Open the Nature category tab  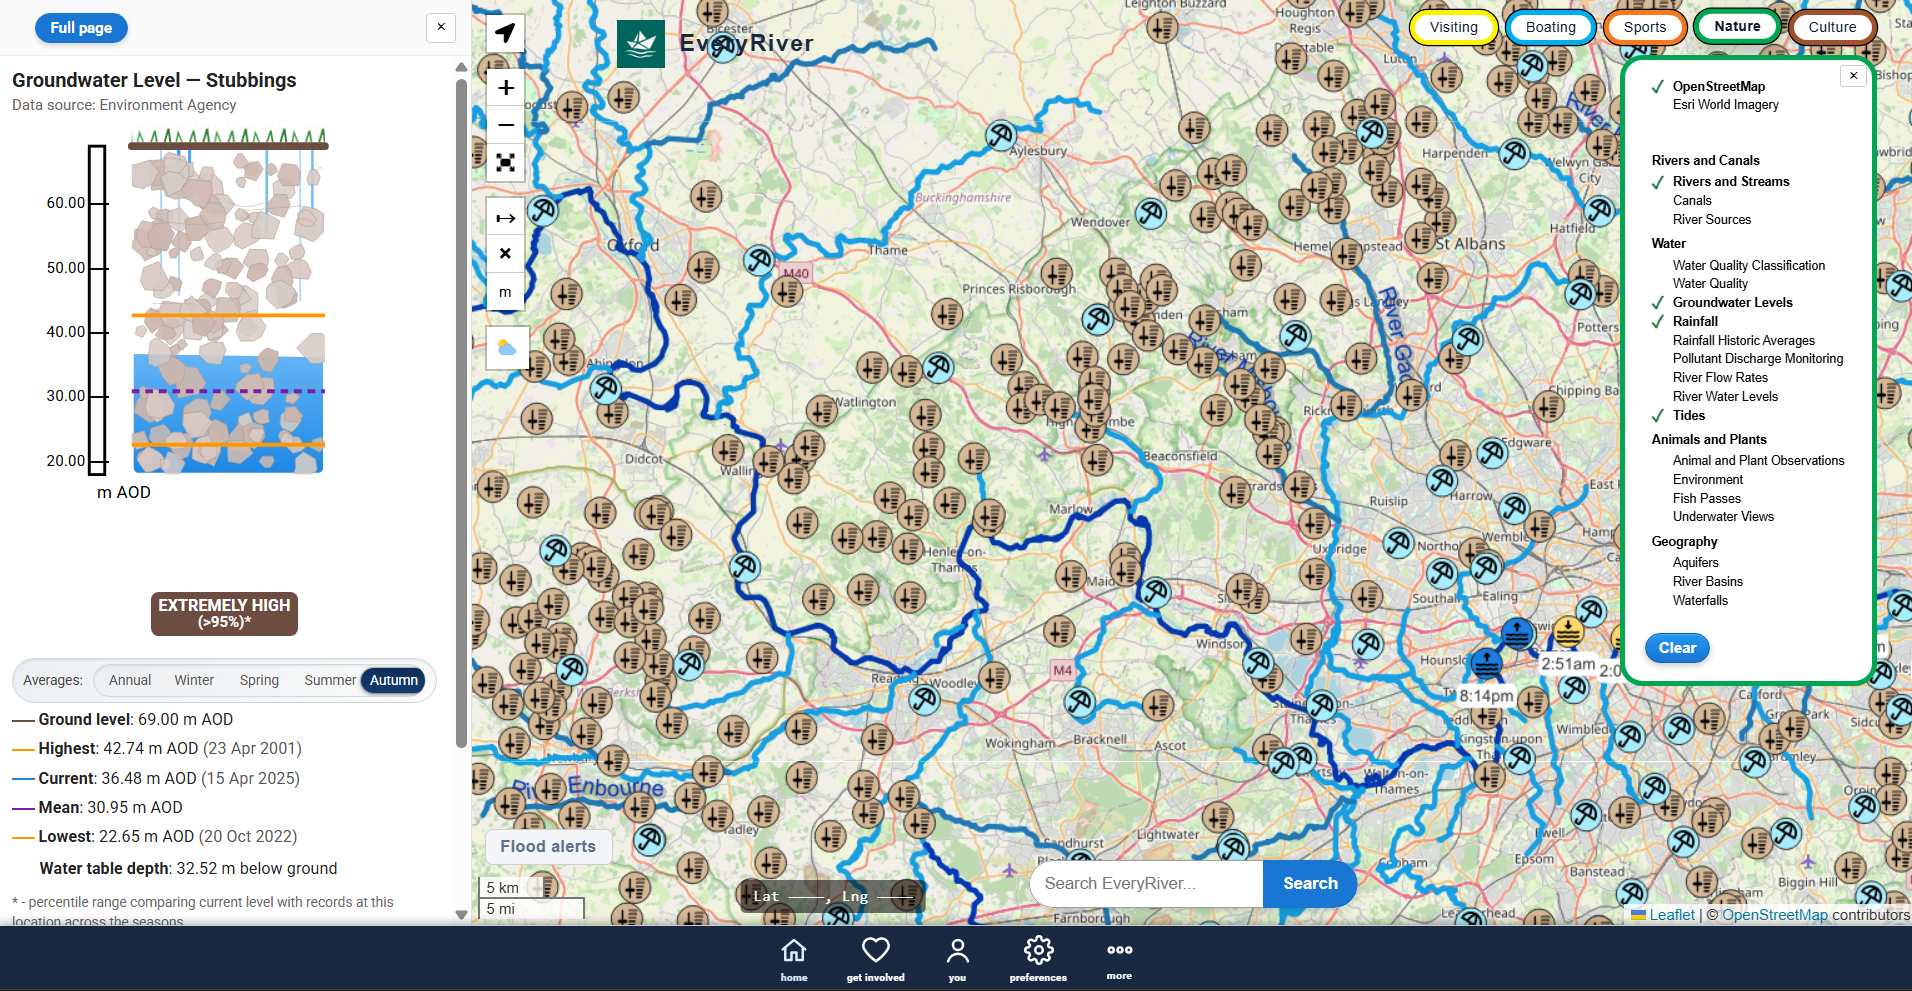[1737, 26]
